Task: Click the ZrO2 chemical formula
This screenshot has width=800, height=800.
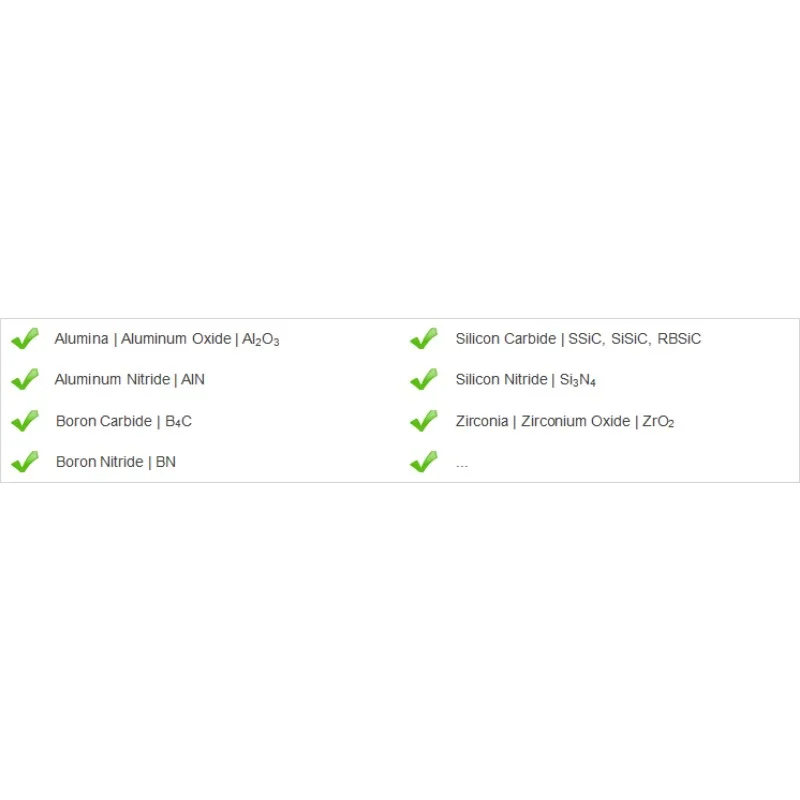Action: point(658,421)
